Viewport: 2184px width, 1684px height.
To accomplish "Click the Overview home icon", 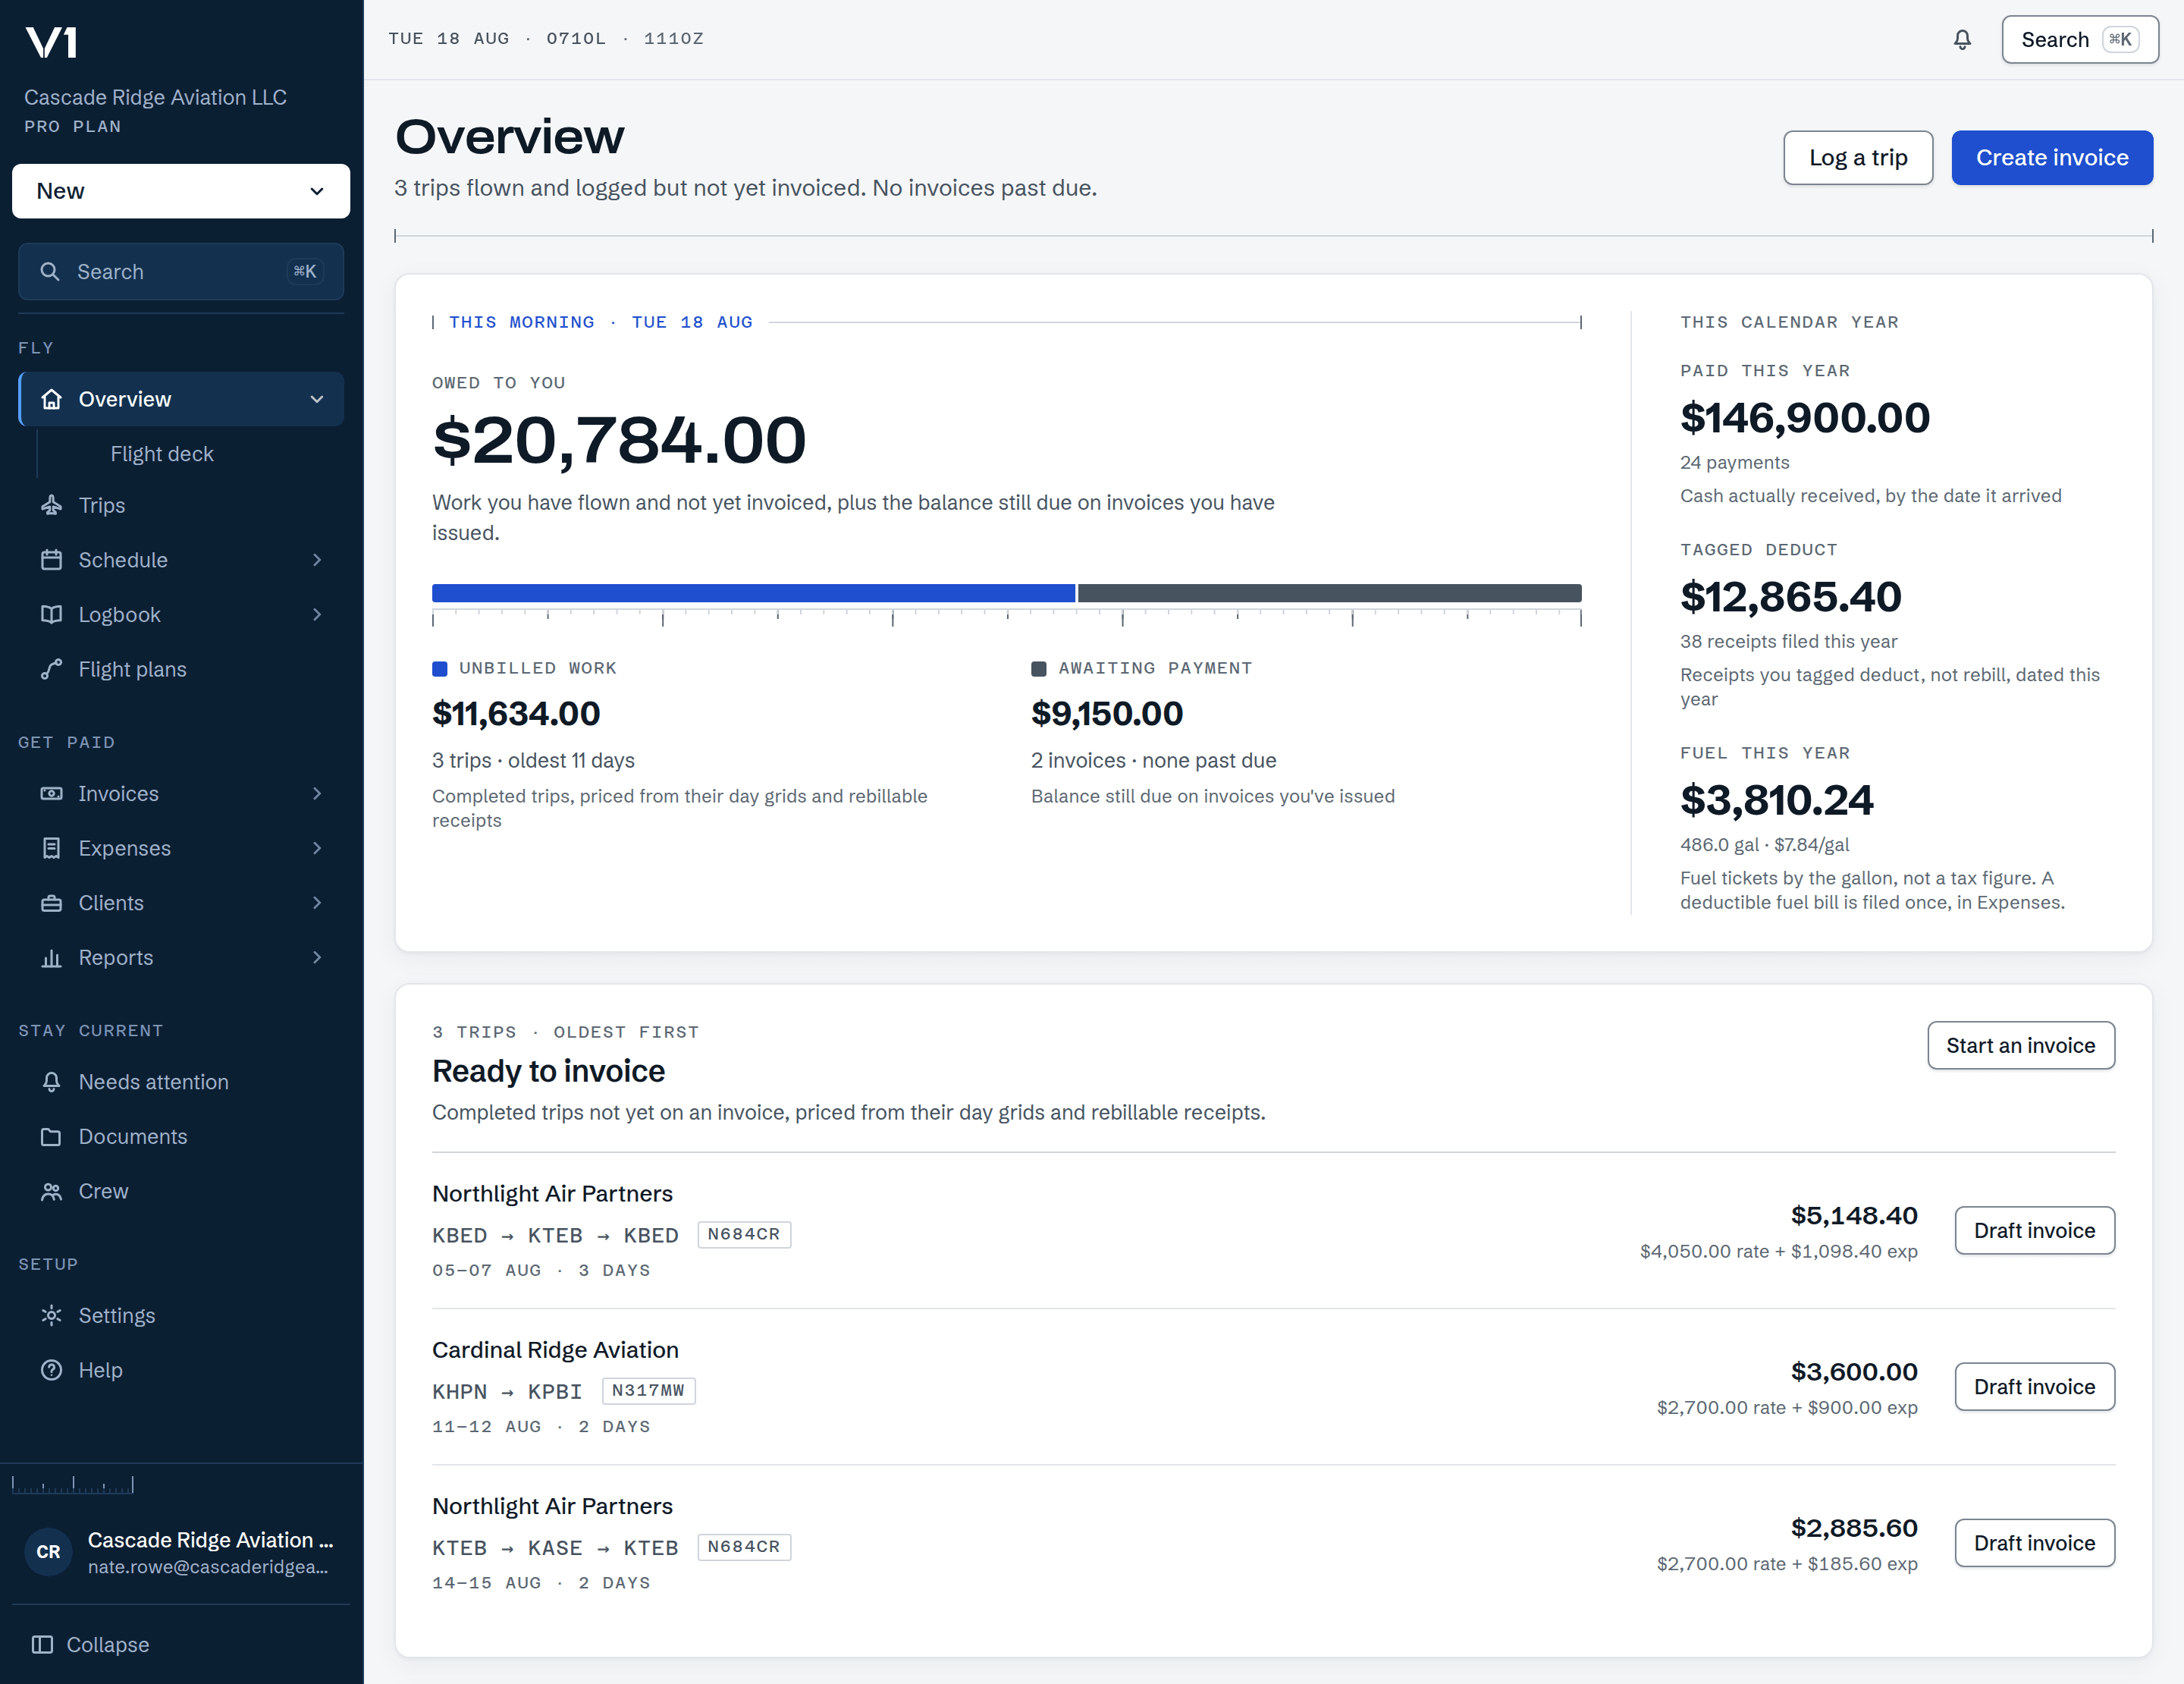I will 51,399.
